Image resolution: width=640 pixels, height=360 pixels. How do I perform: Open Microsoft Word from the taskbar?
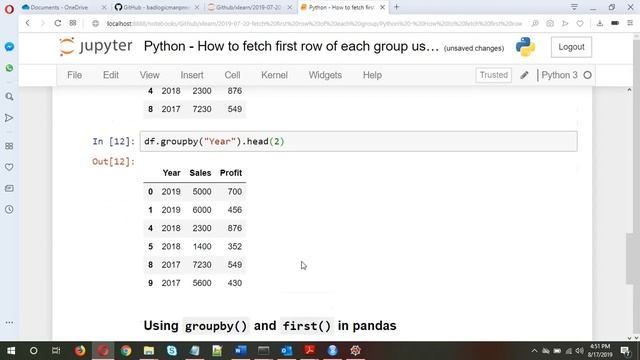click(x=240, y=351)
